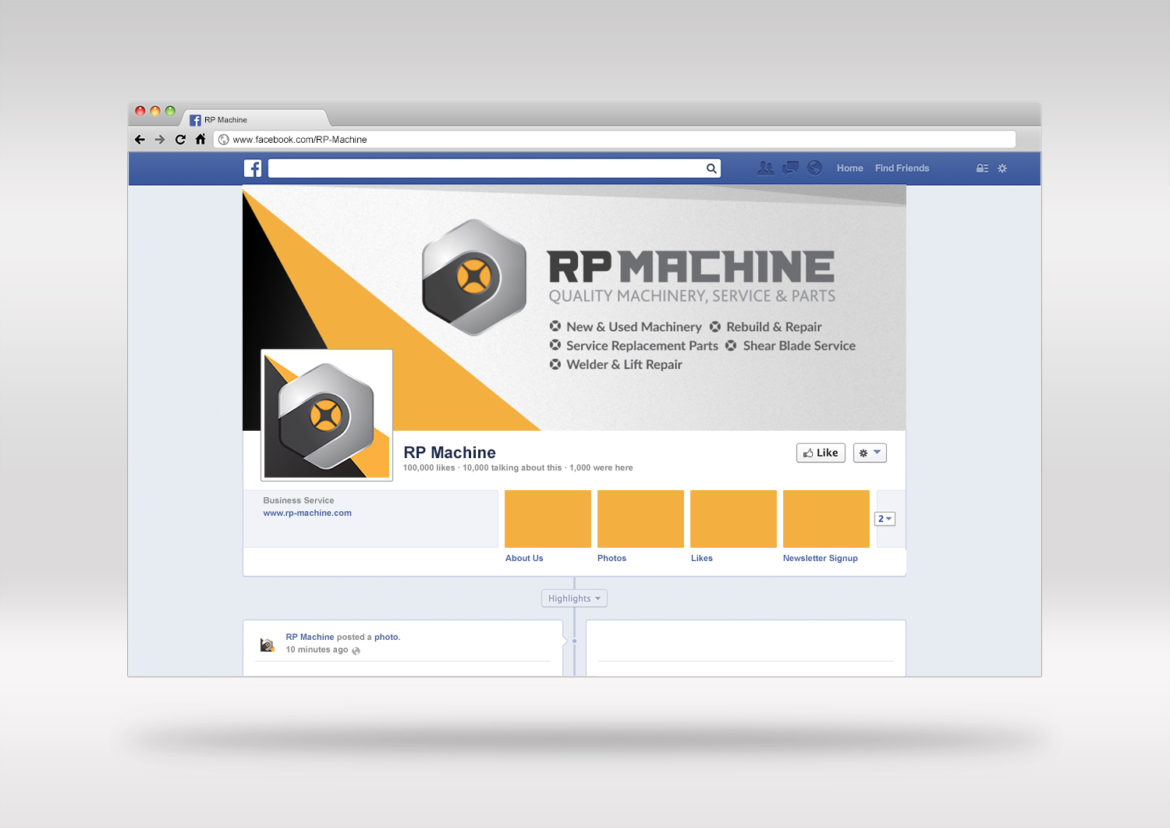Open the gear dropdown beside the Like button
This screenshot has height=828, width=1170.
(869, 452)
